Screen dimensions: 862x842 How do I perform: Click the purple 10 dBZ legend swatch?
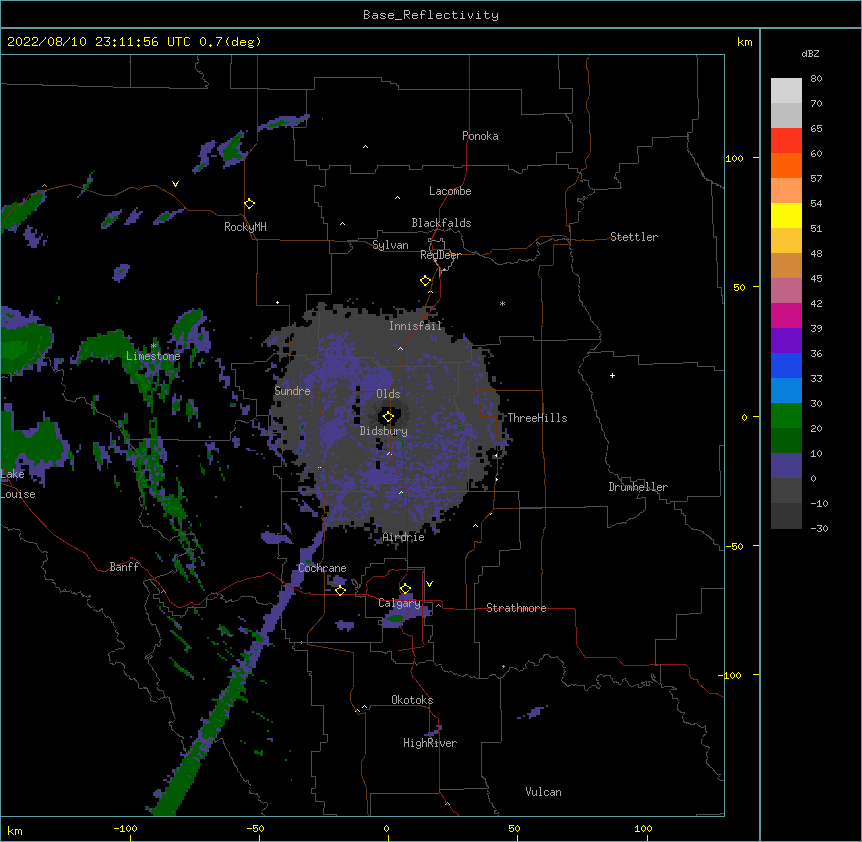pyautogui.click(x=786, y=466)
